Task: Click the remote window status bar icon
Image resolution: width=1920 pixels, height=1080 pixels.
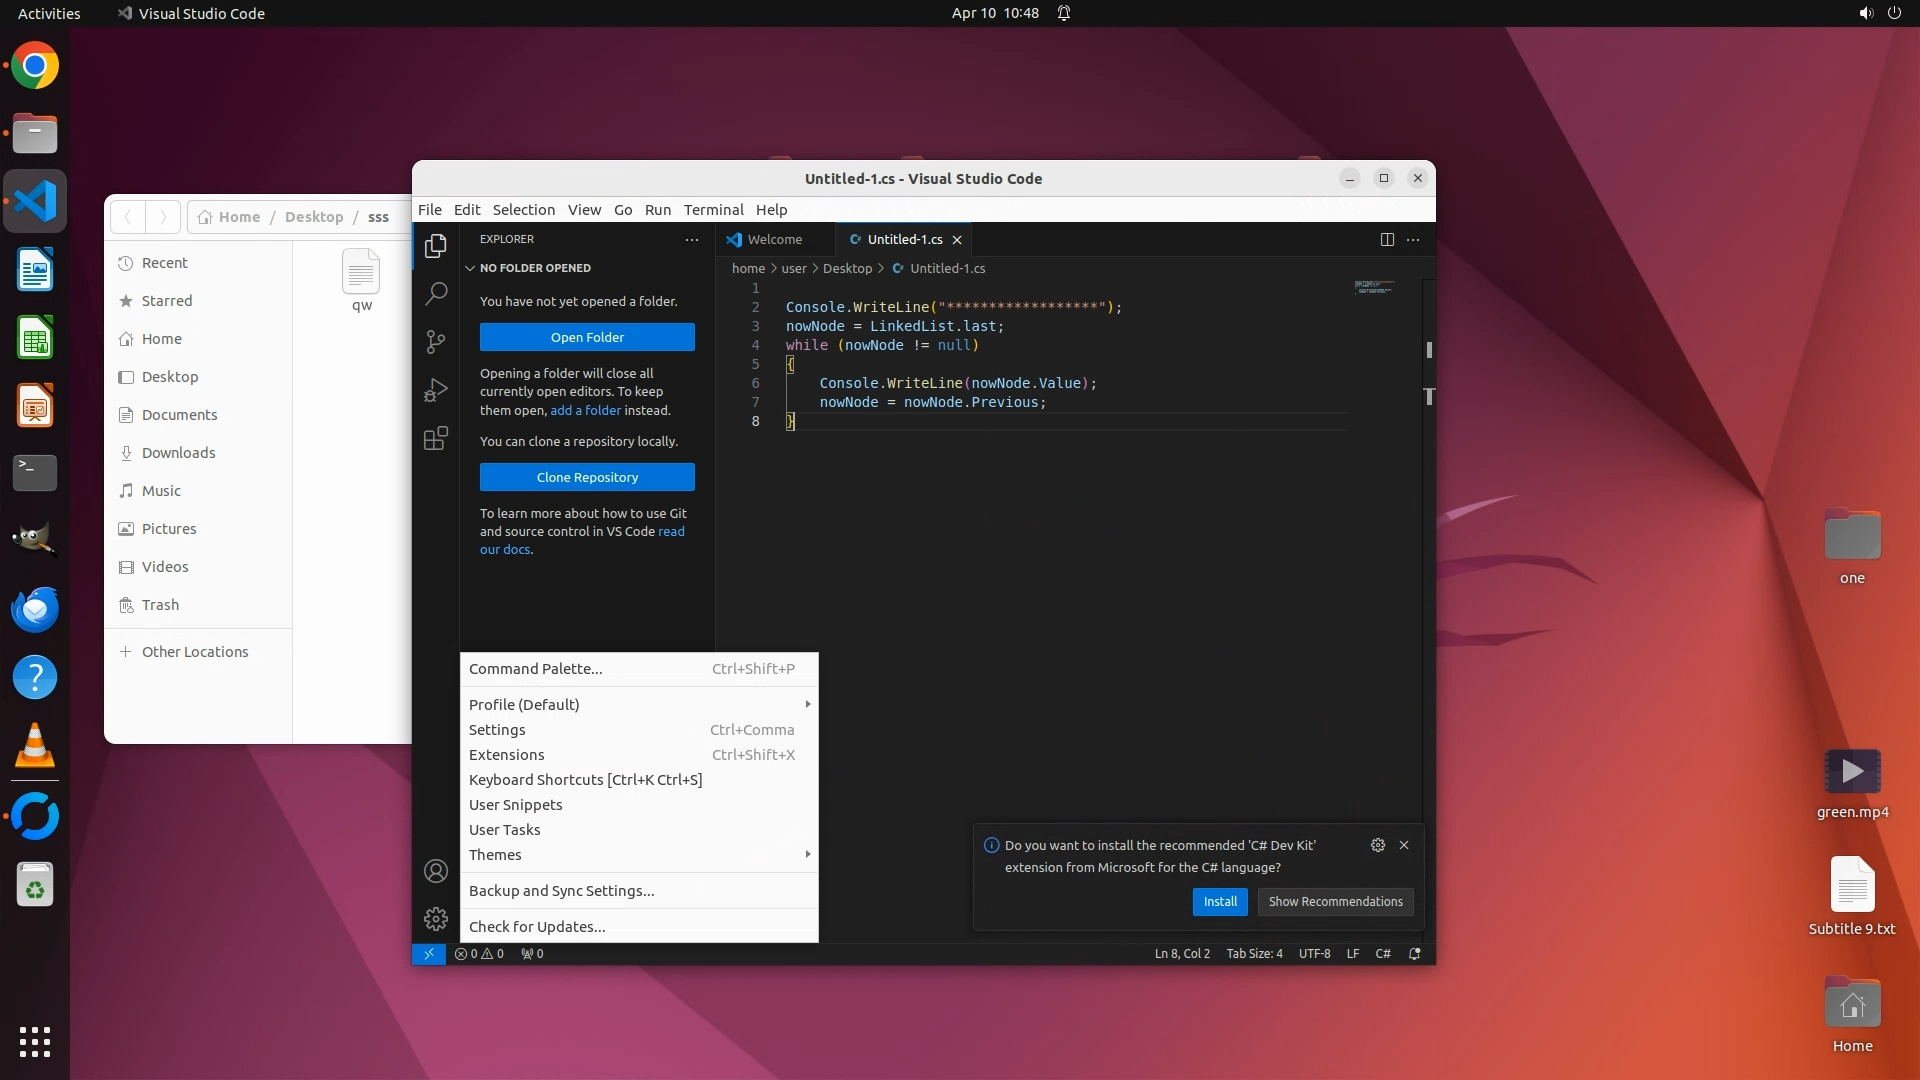Action: tap(428, 954)
